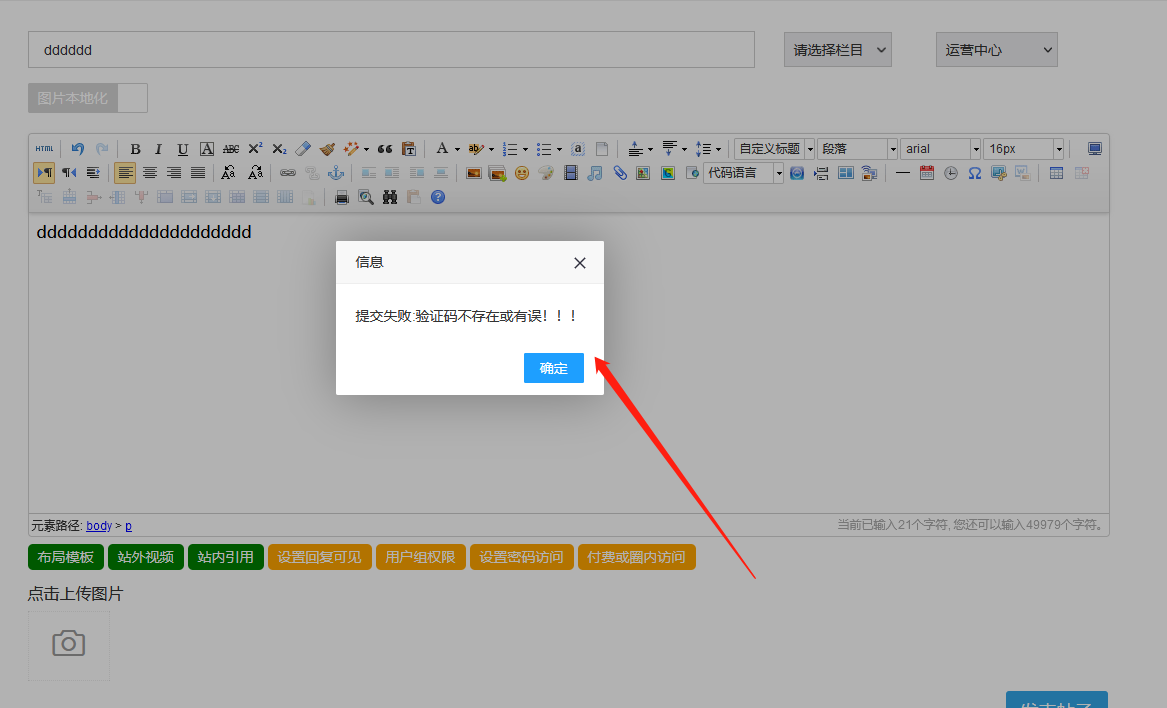Click the blockquote quotation marks icon

pyautogui.click(x=384, y=149)
